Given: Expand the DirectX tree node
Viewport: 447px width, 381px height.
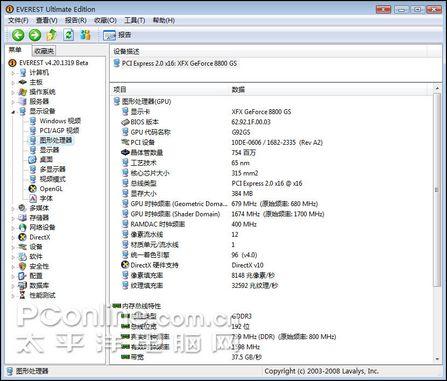Looking at the screenshot, I should 13,238.
